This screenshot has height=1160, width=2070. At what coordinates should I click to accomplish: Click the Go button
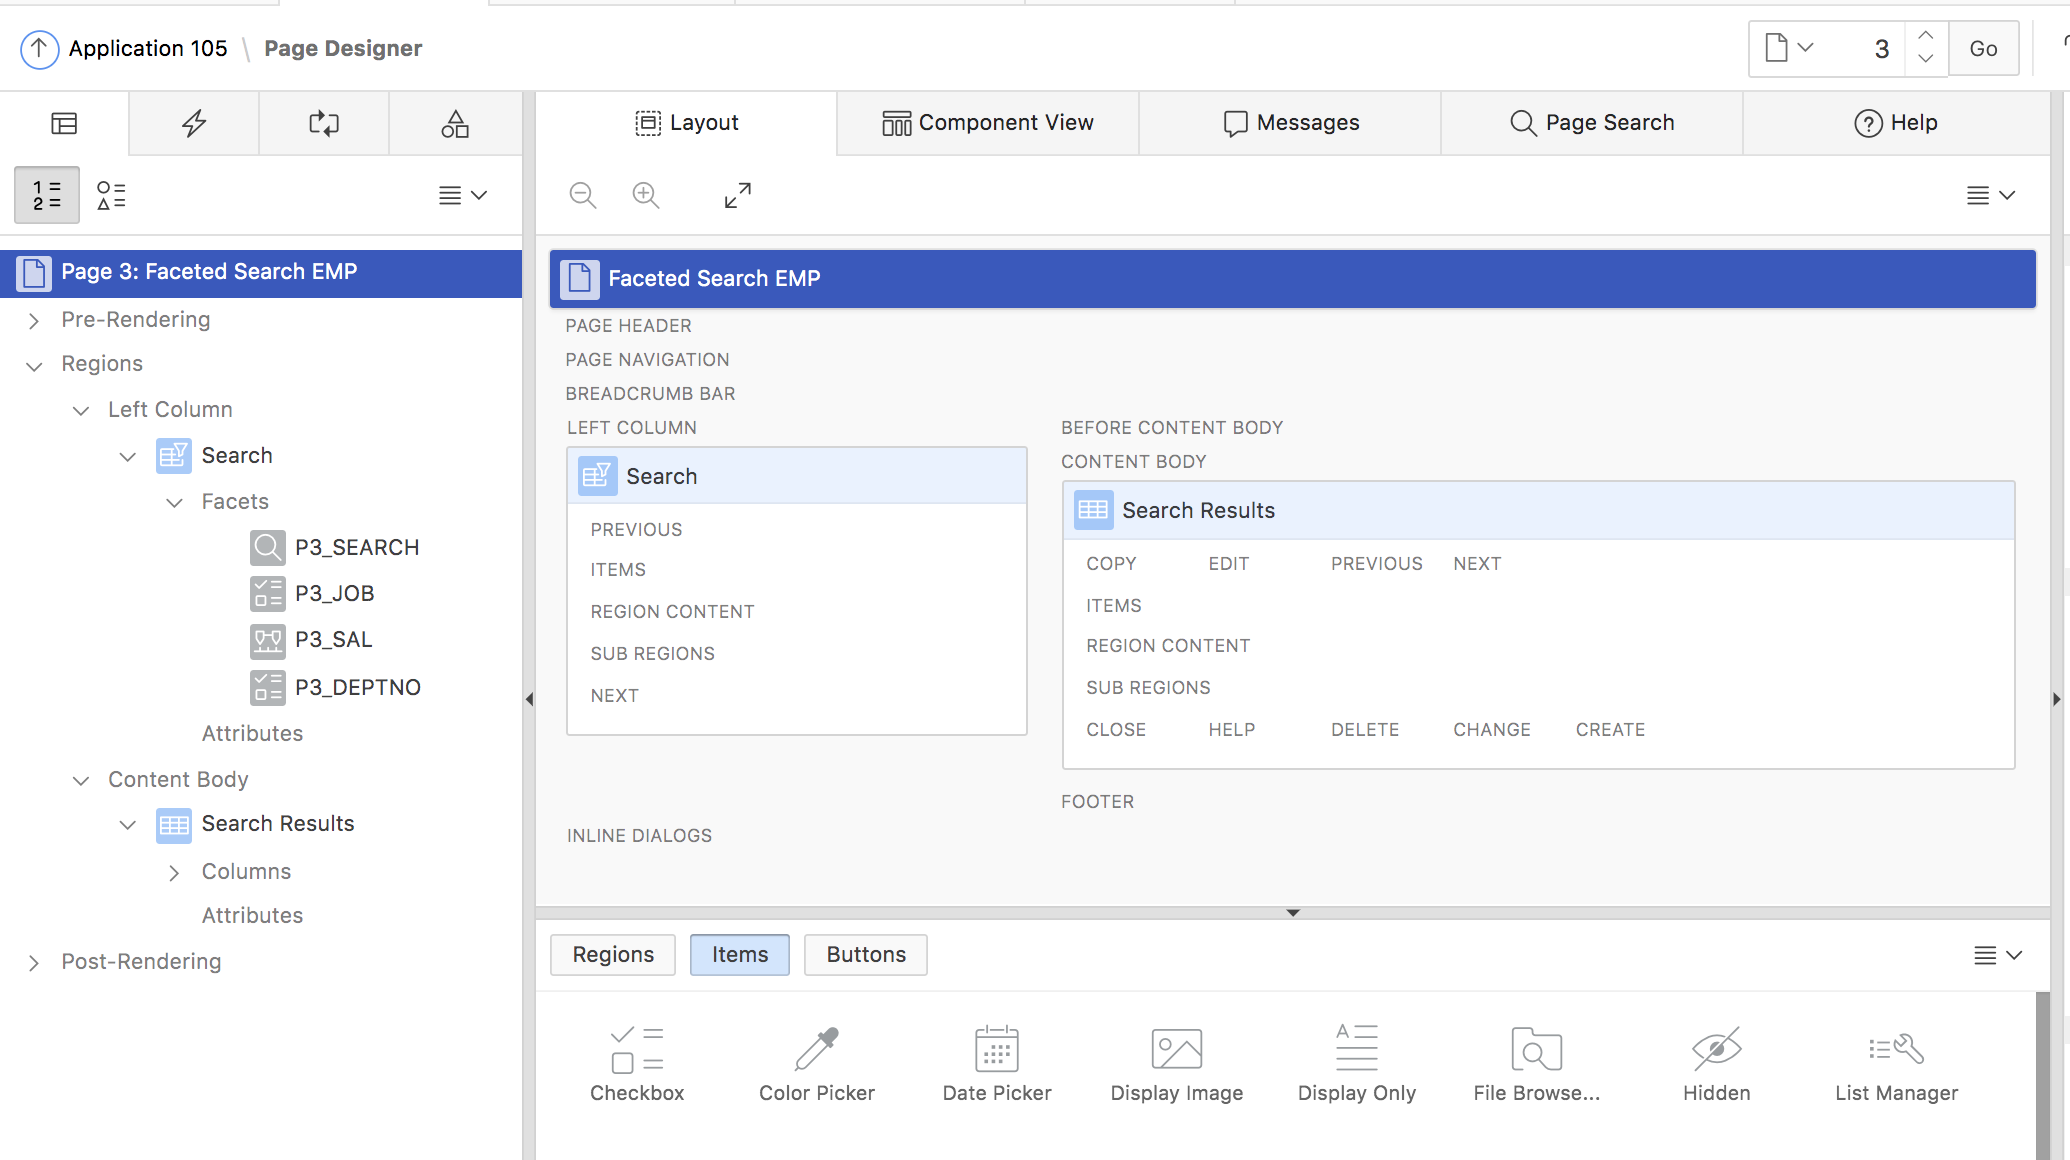pos(1984,48)
